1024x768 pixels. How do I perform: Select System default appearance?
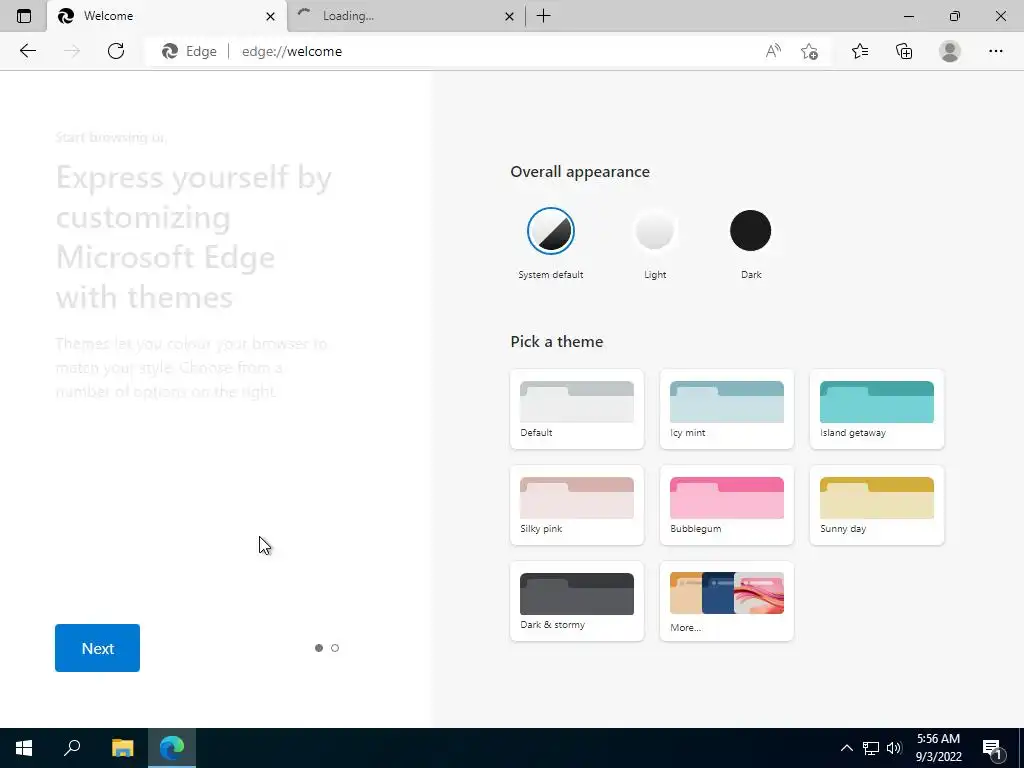(551, 231)
